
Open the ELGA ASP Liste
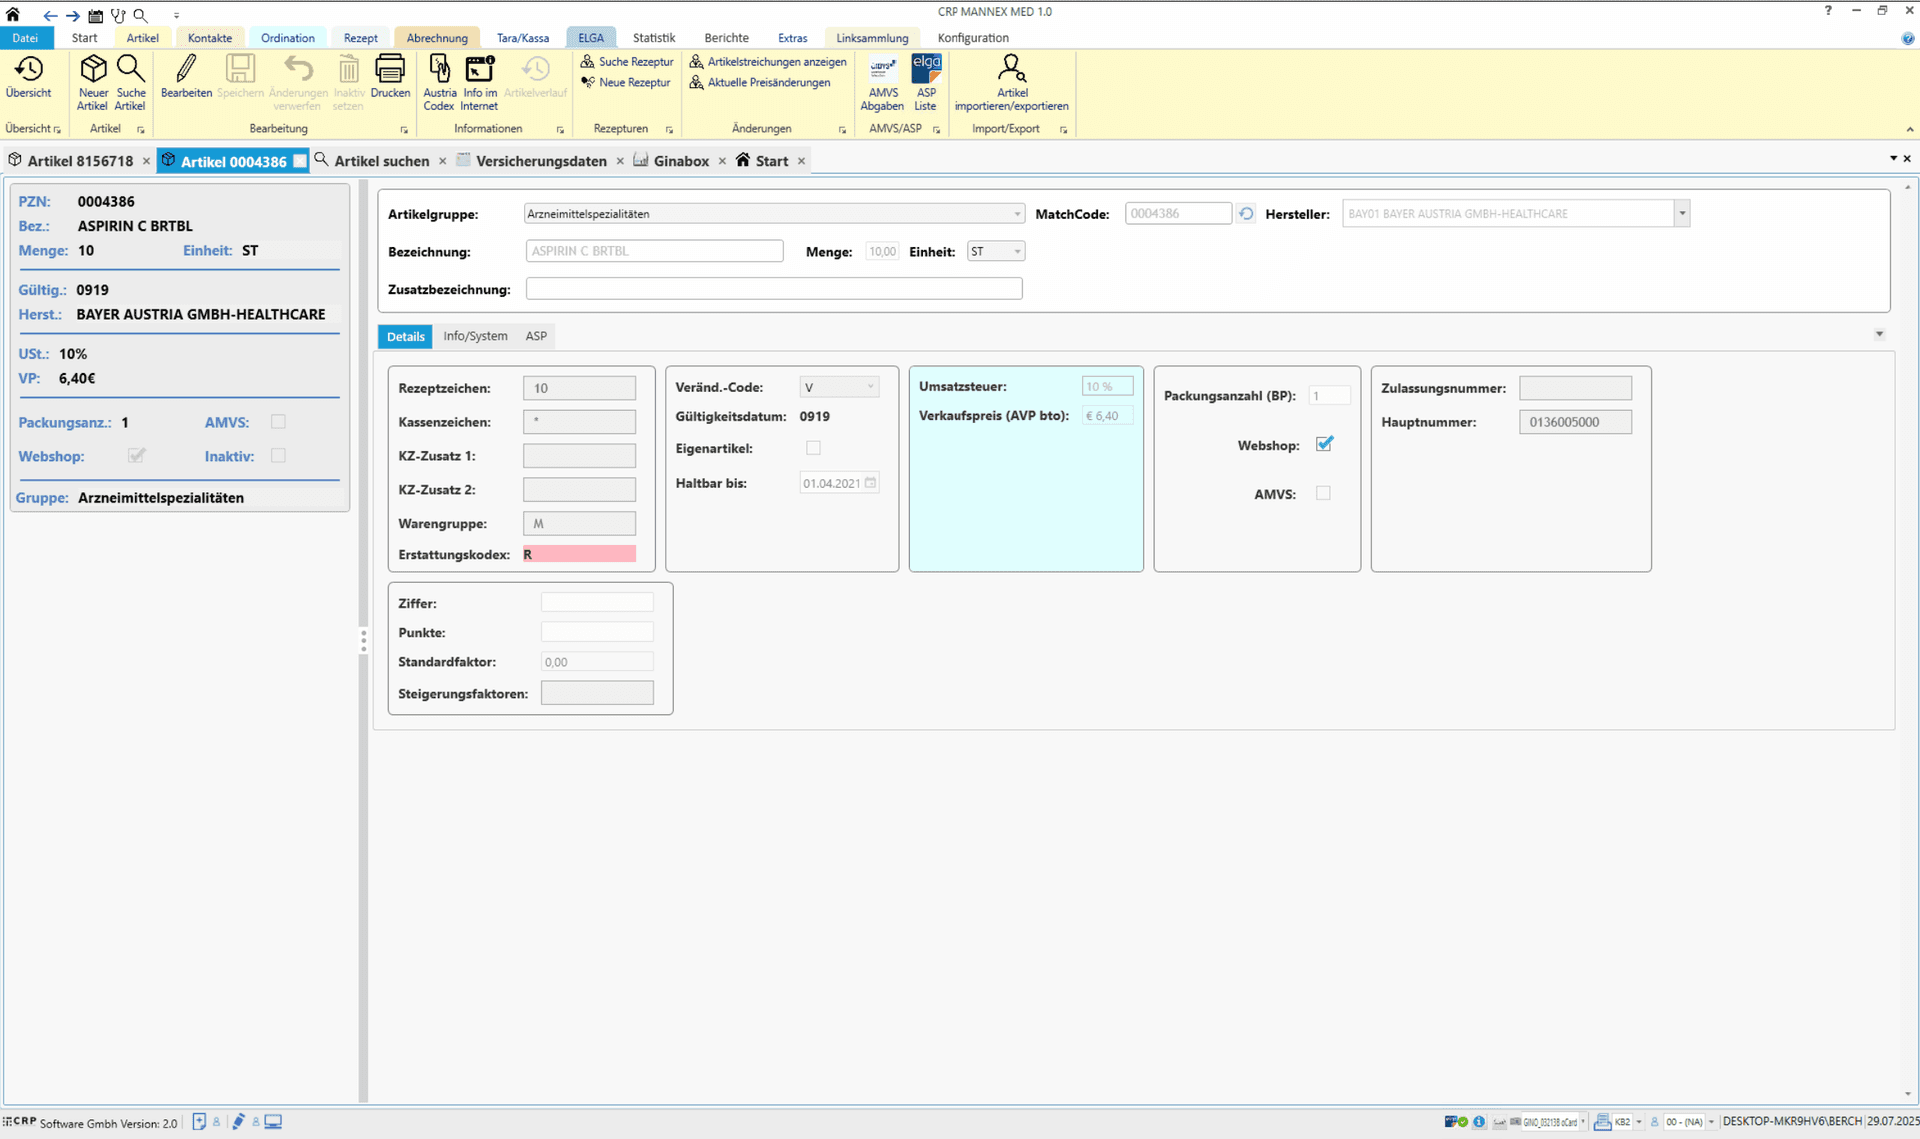click(x=926, y=83)
